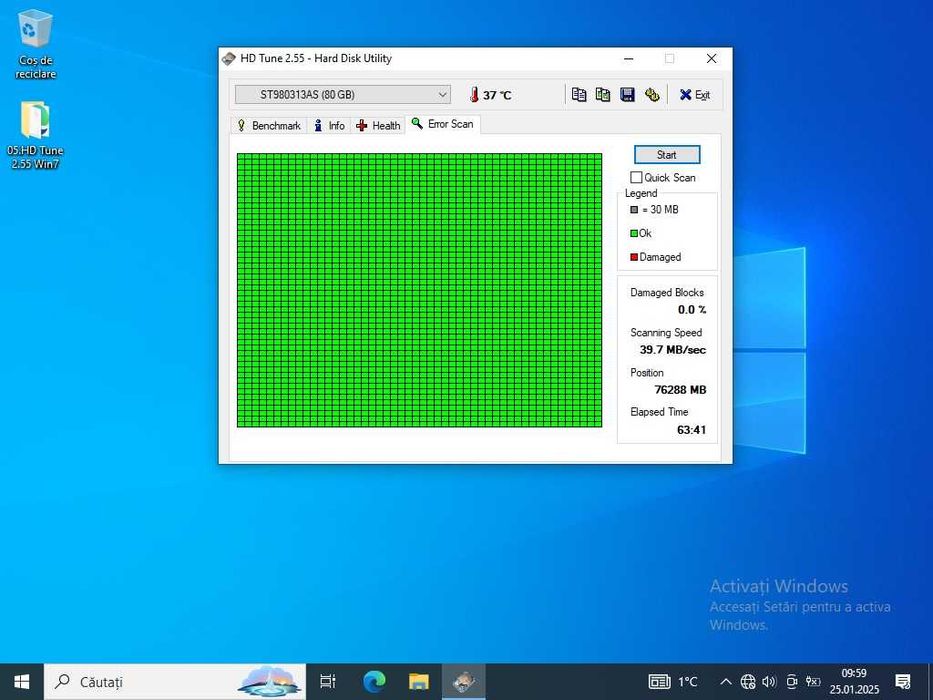Select the Coș de reciclare desktop icon
The image size is (933, 700).
(35, 46)
